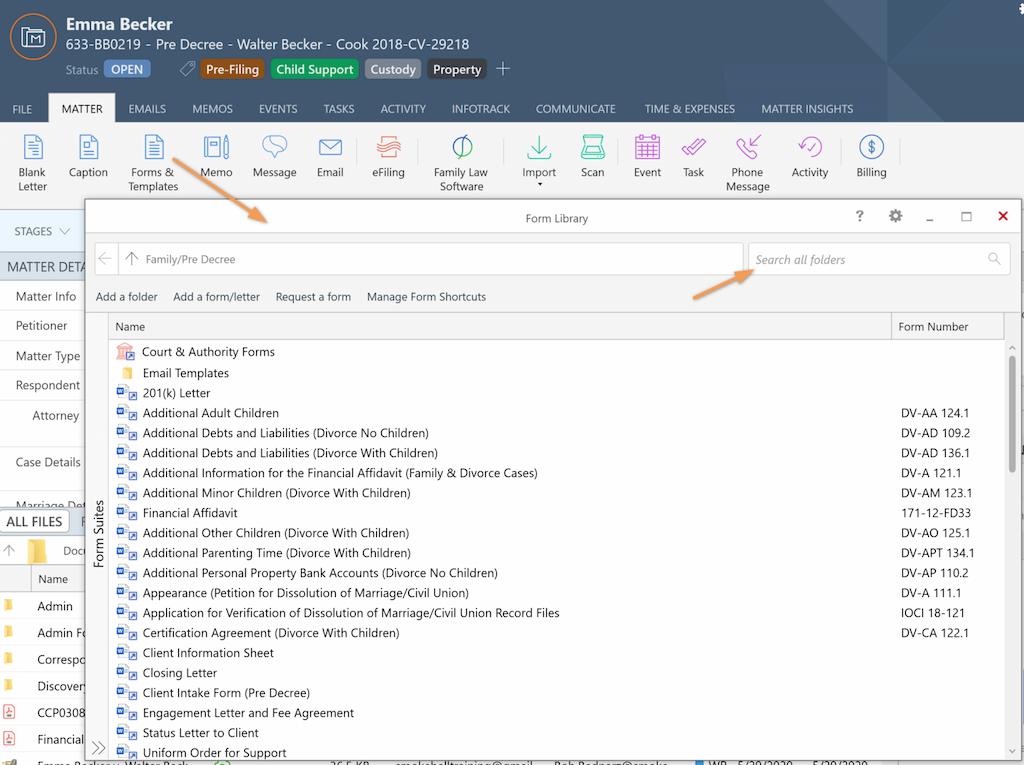The image size is (1024, 765).
Task: Create a new Task
Action: 693,156
